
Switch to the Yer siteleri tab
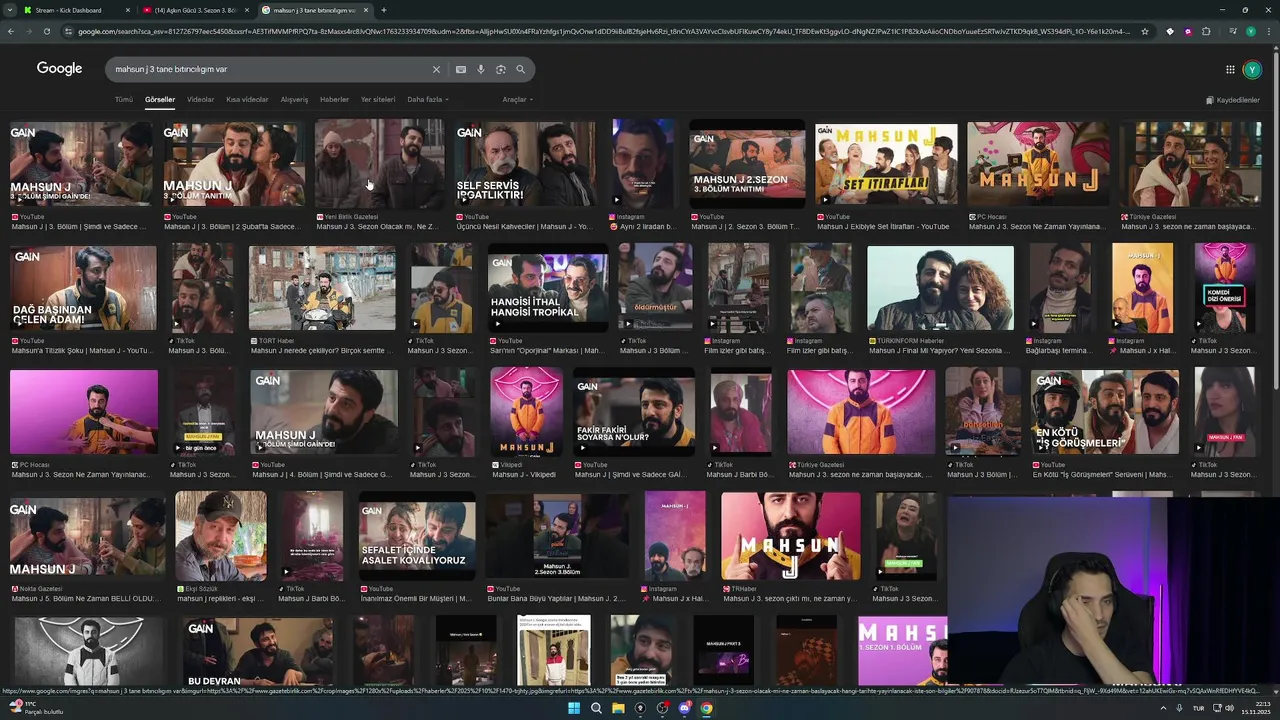[378, 100]
